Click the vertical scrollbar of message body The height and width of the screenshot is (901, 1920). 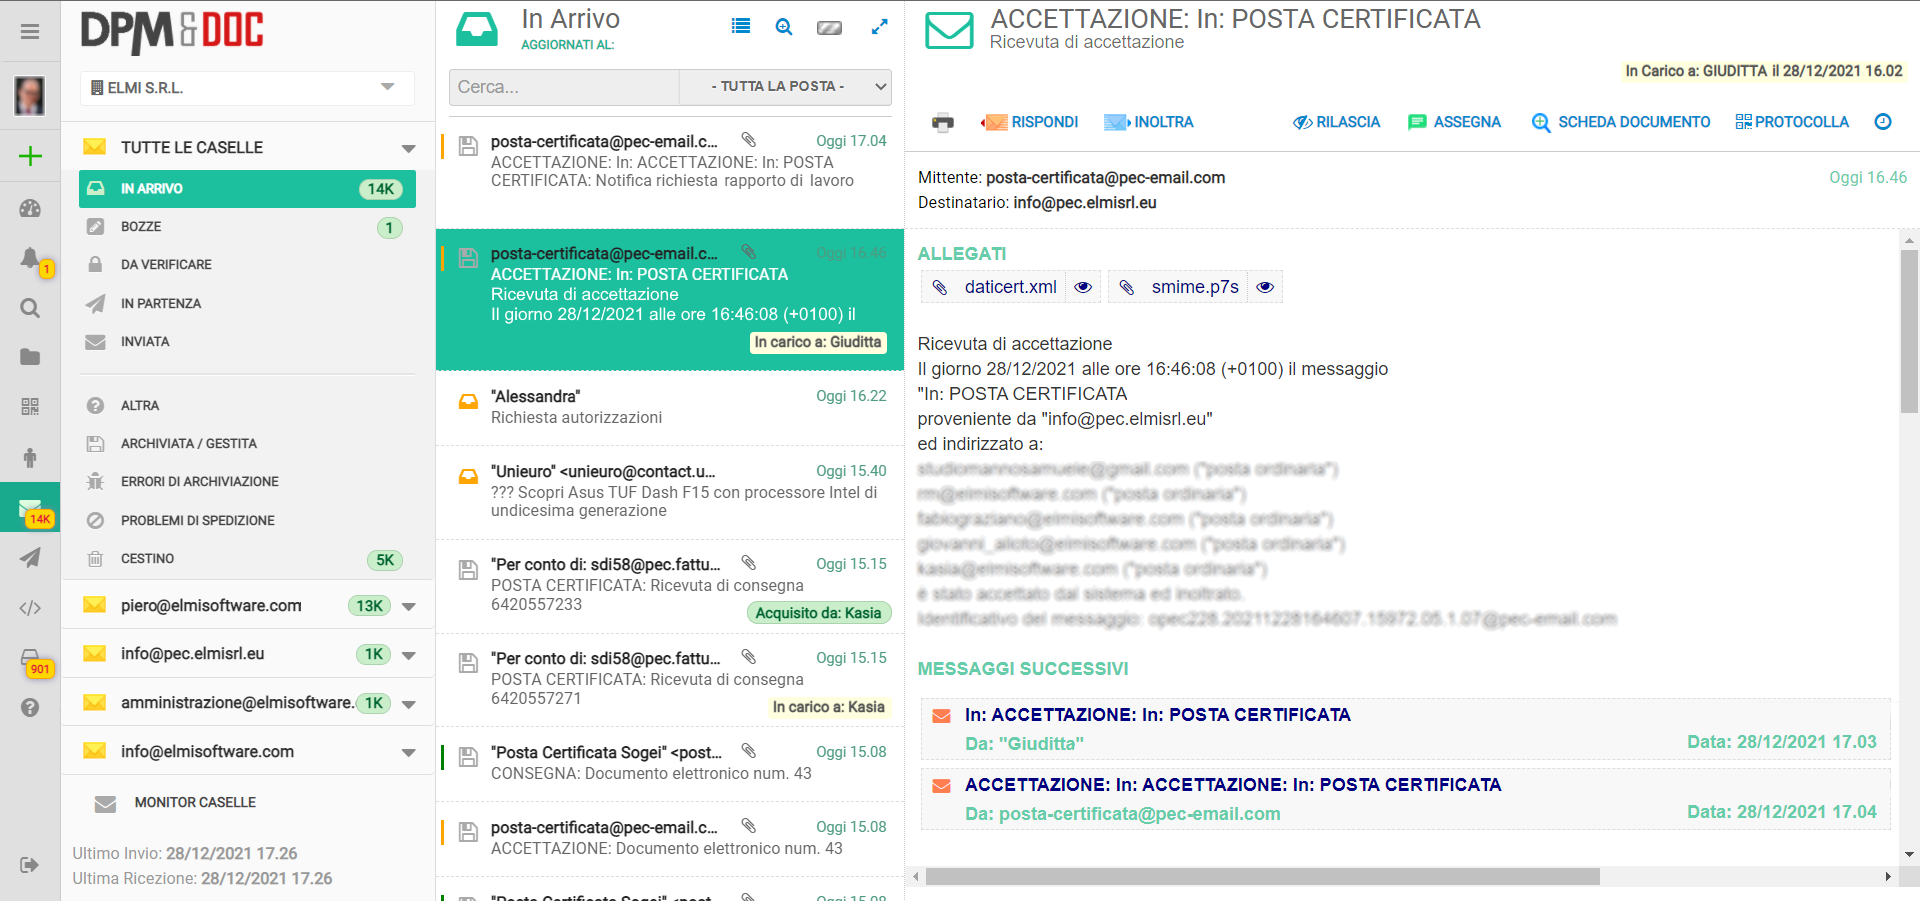pos(1910,330)
